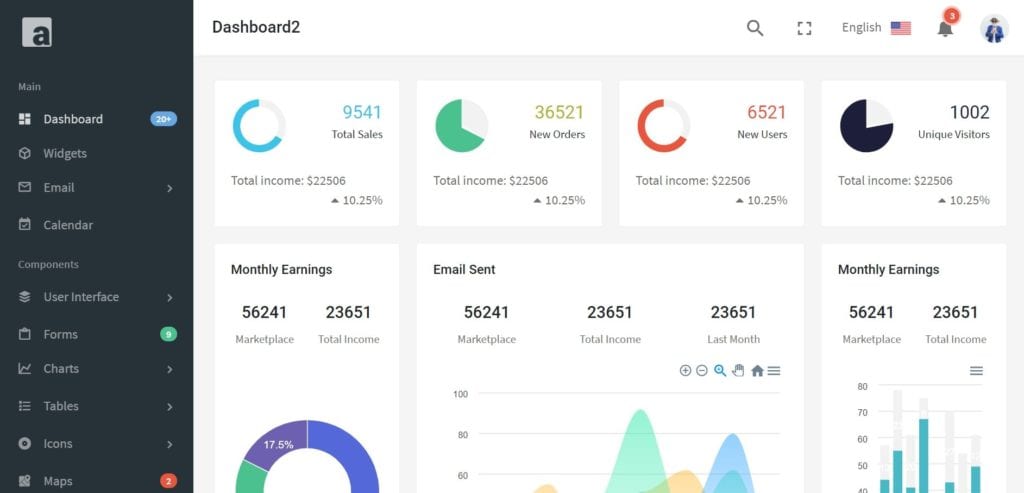
Task: Open the Forms menu item
Action: click(97, 334)
